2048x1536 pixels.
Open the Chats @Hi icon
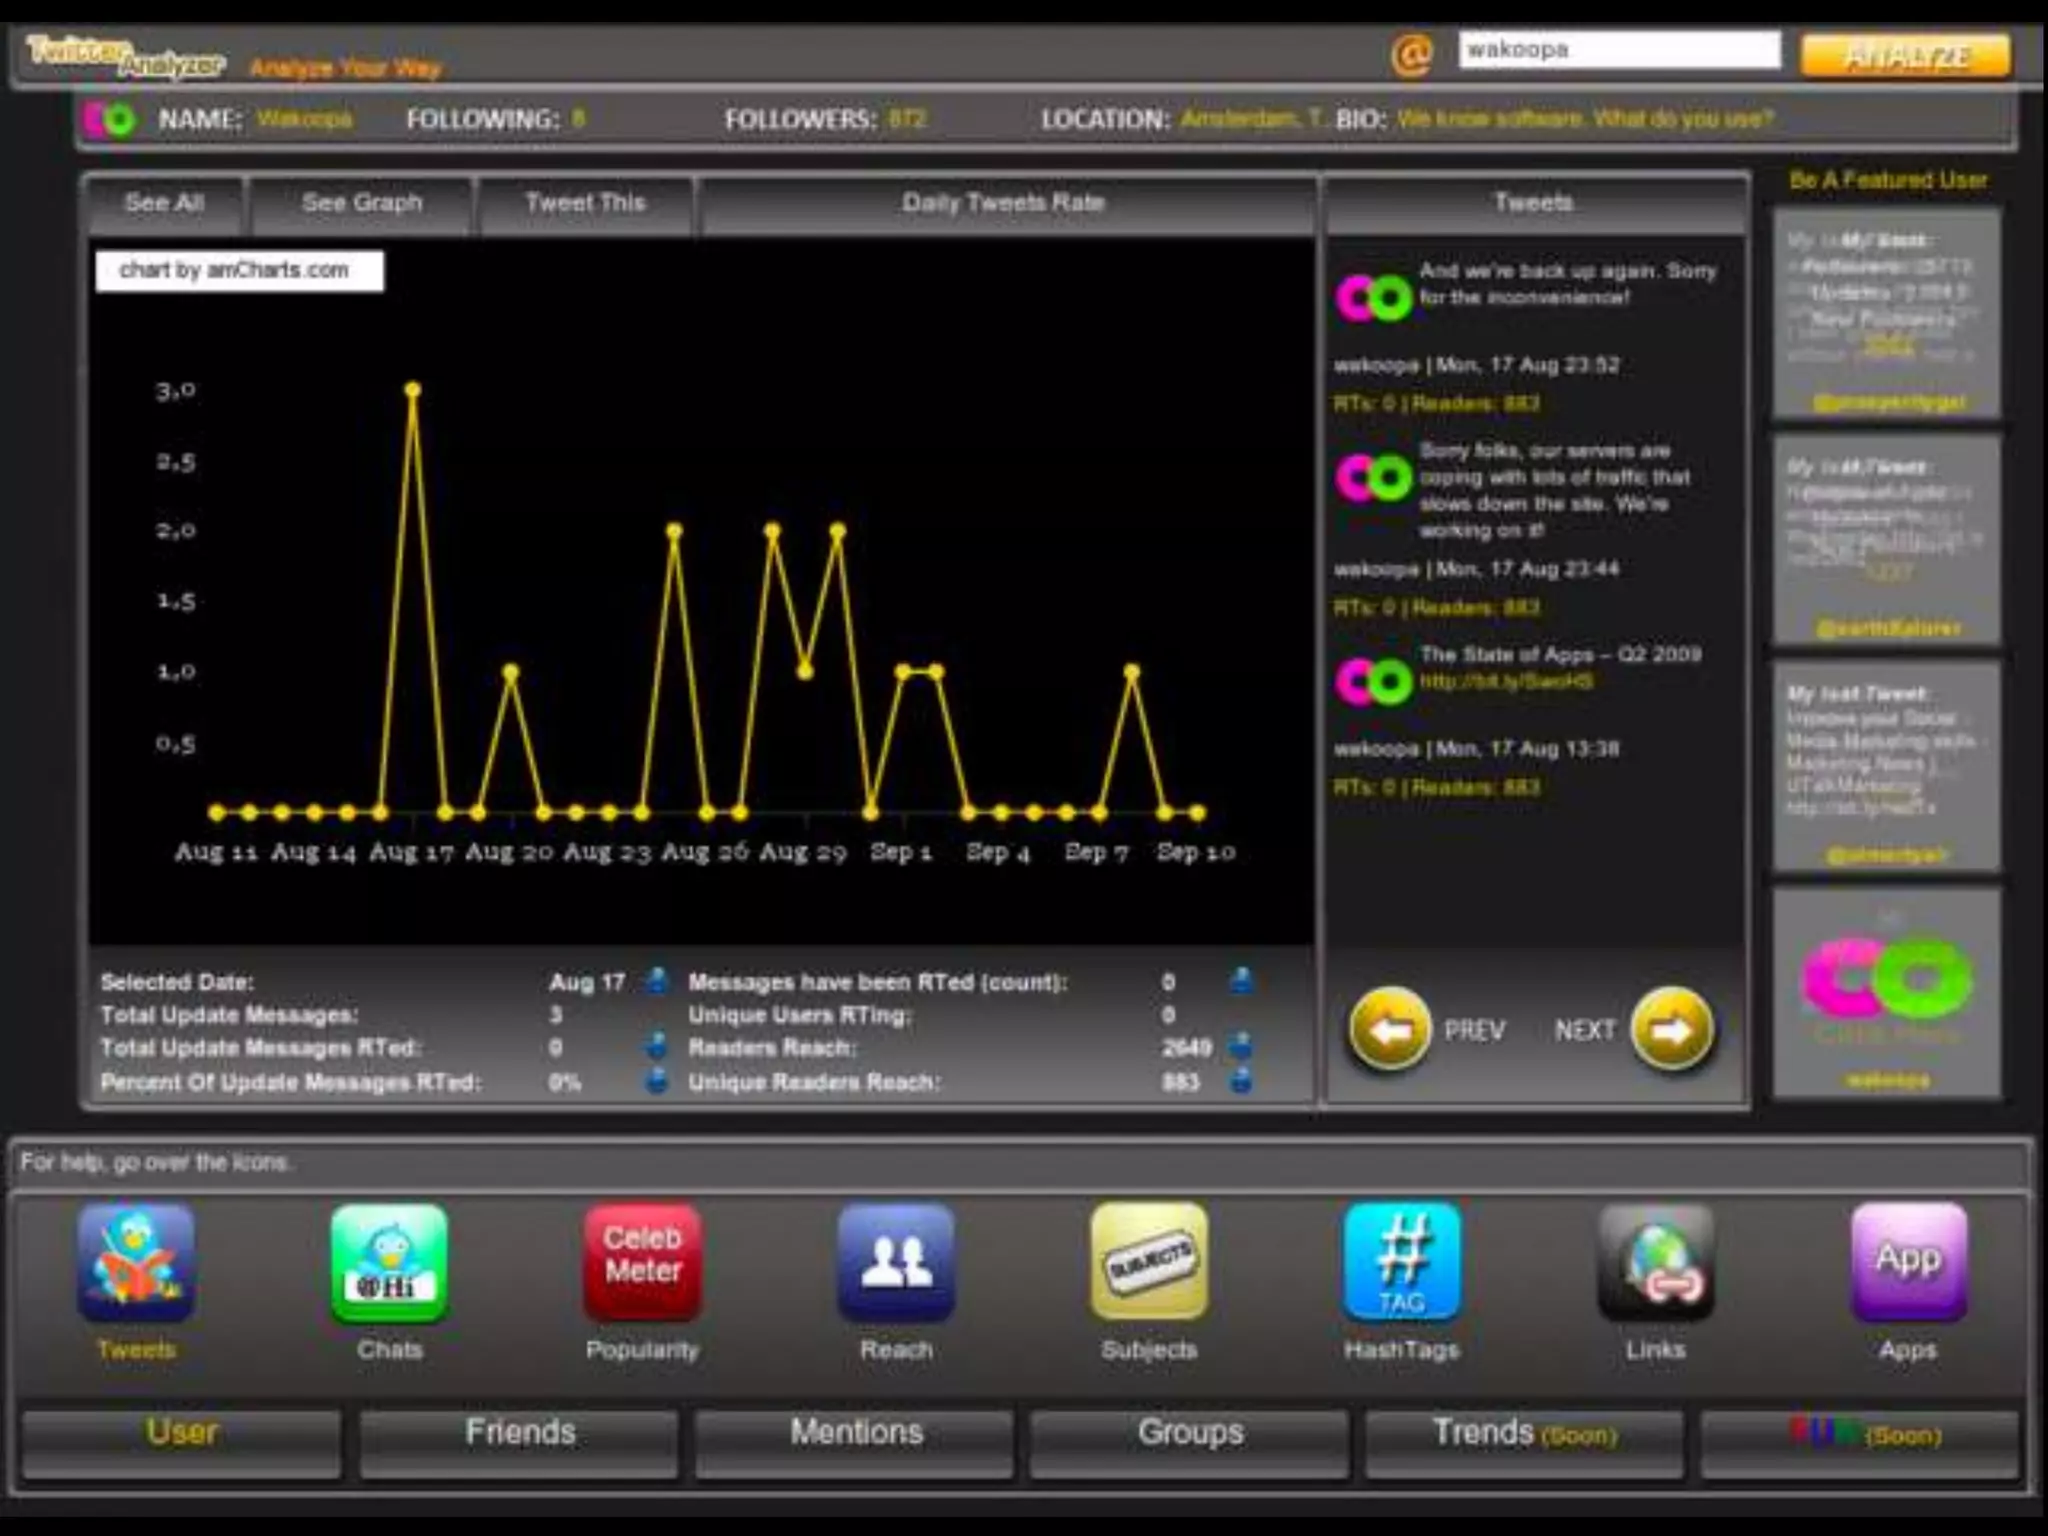click(x=389, y=1263)
